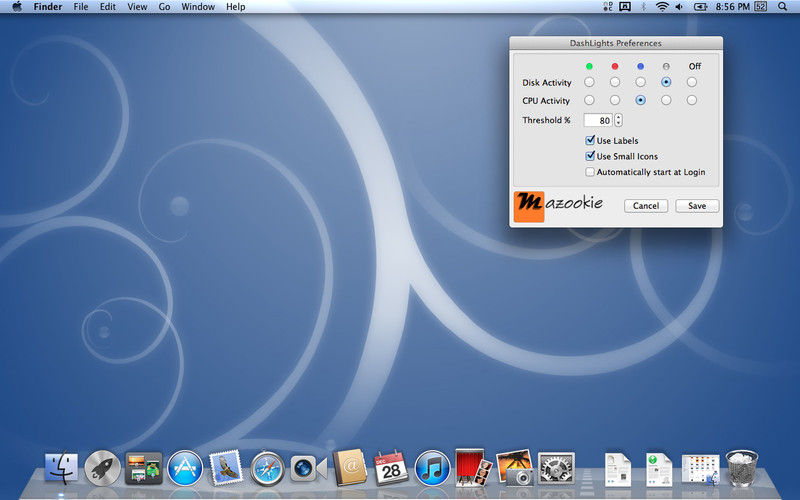
Task: Set CPU Activity to gray light
Action: click(x=666, y=101)
